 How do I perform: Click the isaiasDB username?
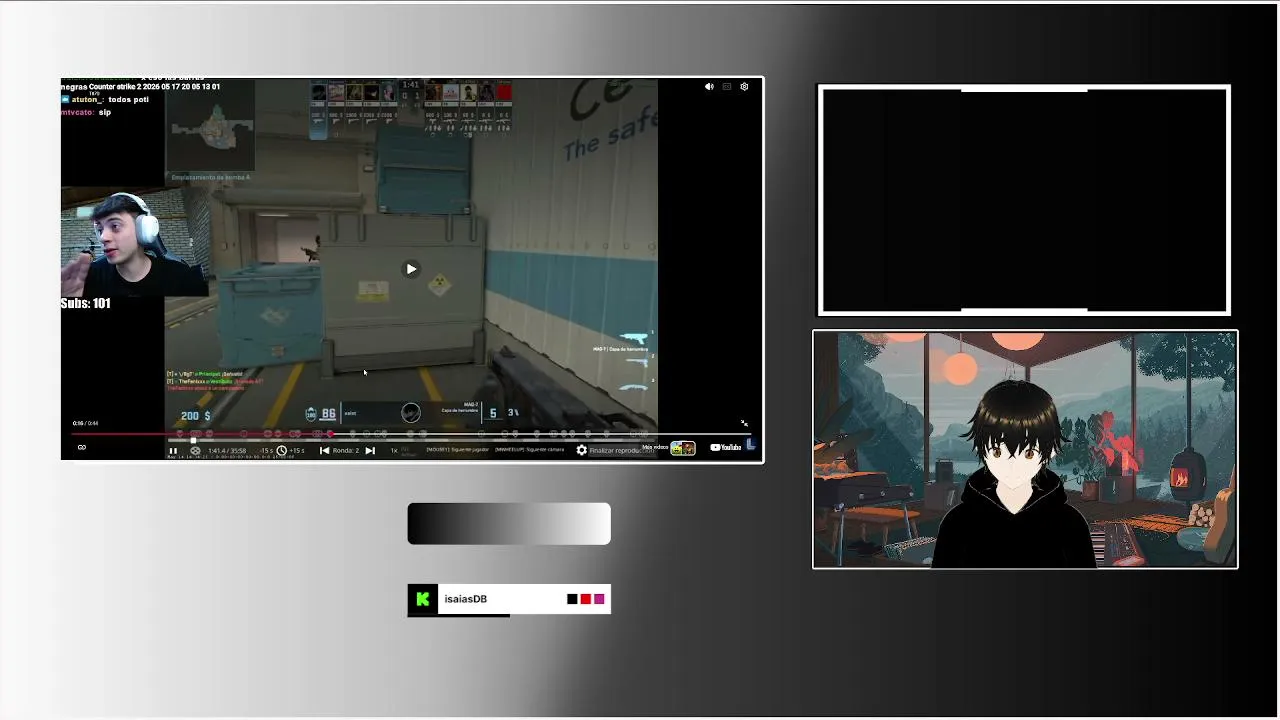(x=466, y=599)
